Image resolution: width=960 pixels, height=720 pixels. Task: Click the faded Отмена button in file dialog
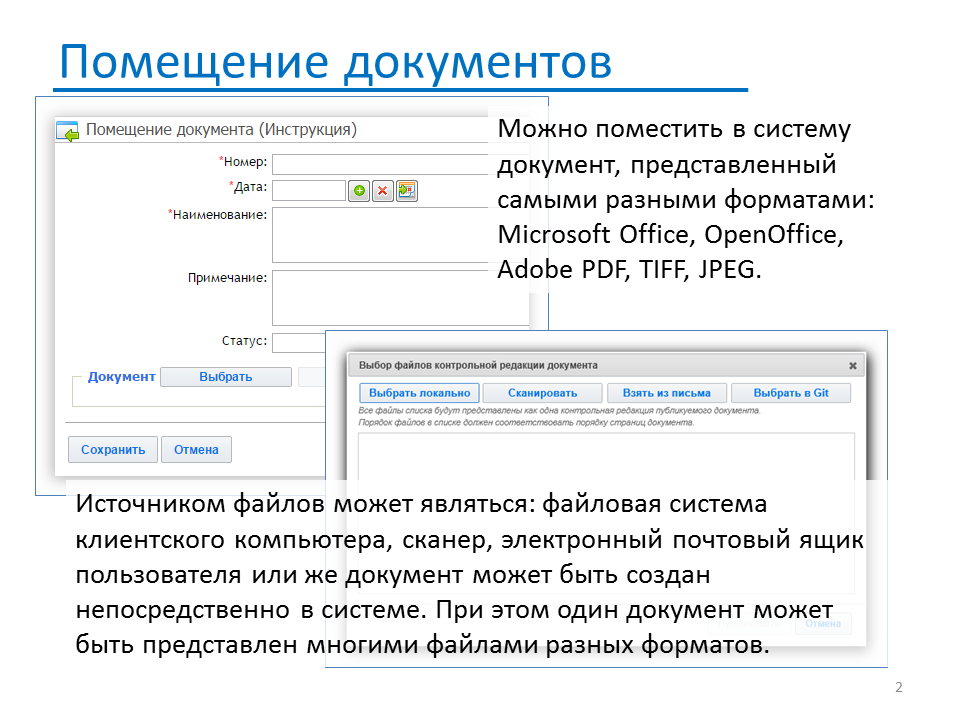823,624
